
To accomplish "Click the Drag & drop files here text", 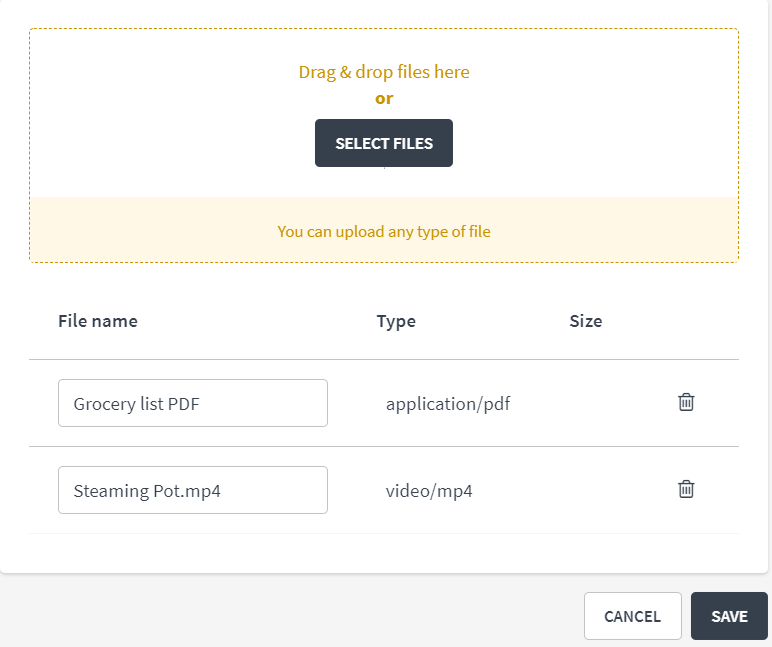I will (x=384, y=72).
